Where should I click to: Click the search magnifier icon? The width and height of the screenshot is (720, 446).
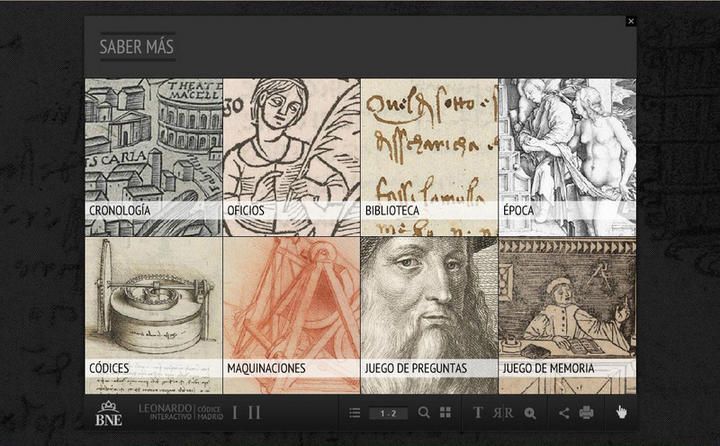tap(424, 412)
